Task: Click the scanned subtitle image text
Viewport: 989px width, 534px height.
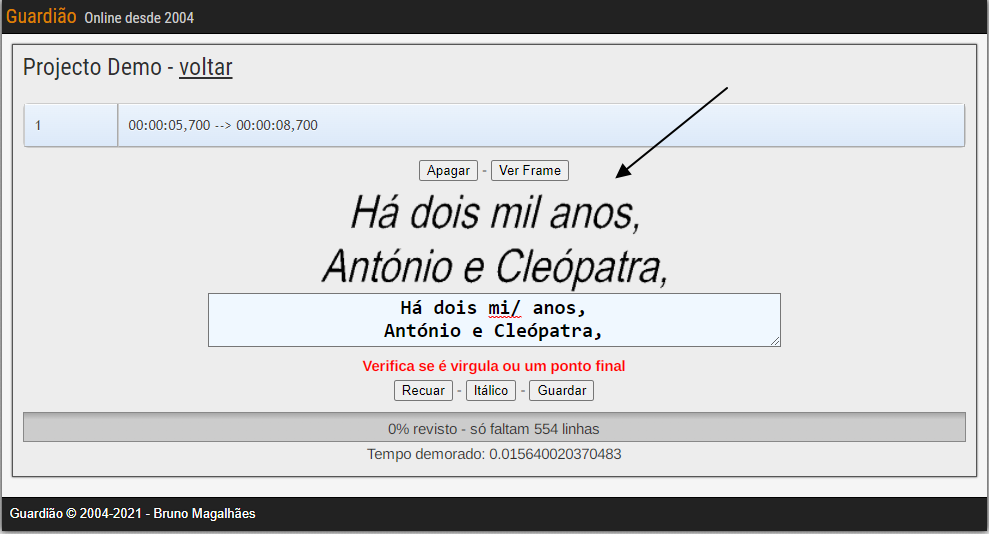Action: pos(494,240)
